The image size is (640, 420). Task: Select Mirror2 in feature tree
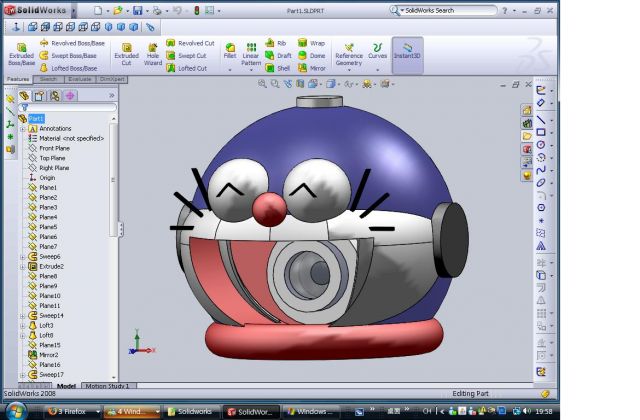(43, 355)
